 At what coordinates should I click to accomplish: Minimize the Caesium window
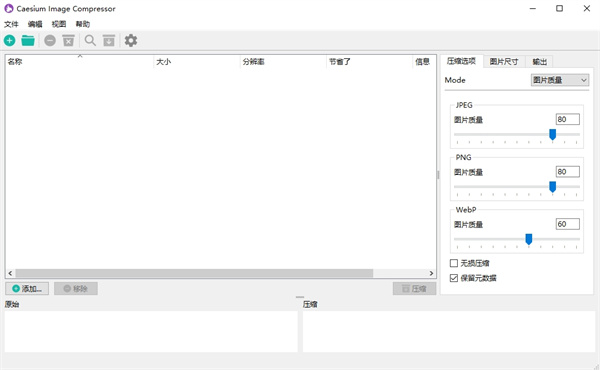tap(532, 8)
